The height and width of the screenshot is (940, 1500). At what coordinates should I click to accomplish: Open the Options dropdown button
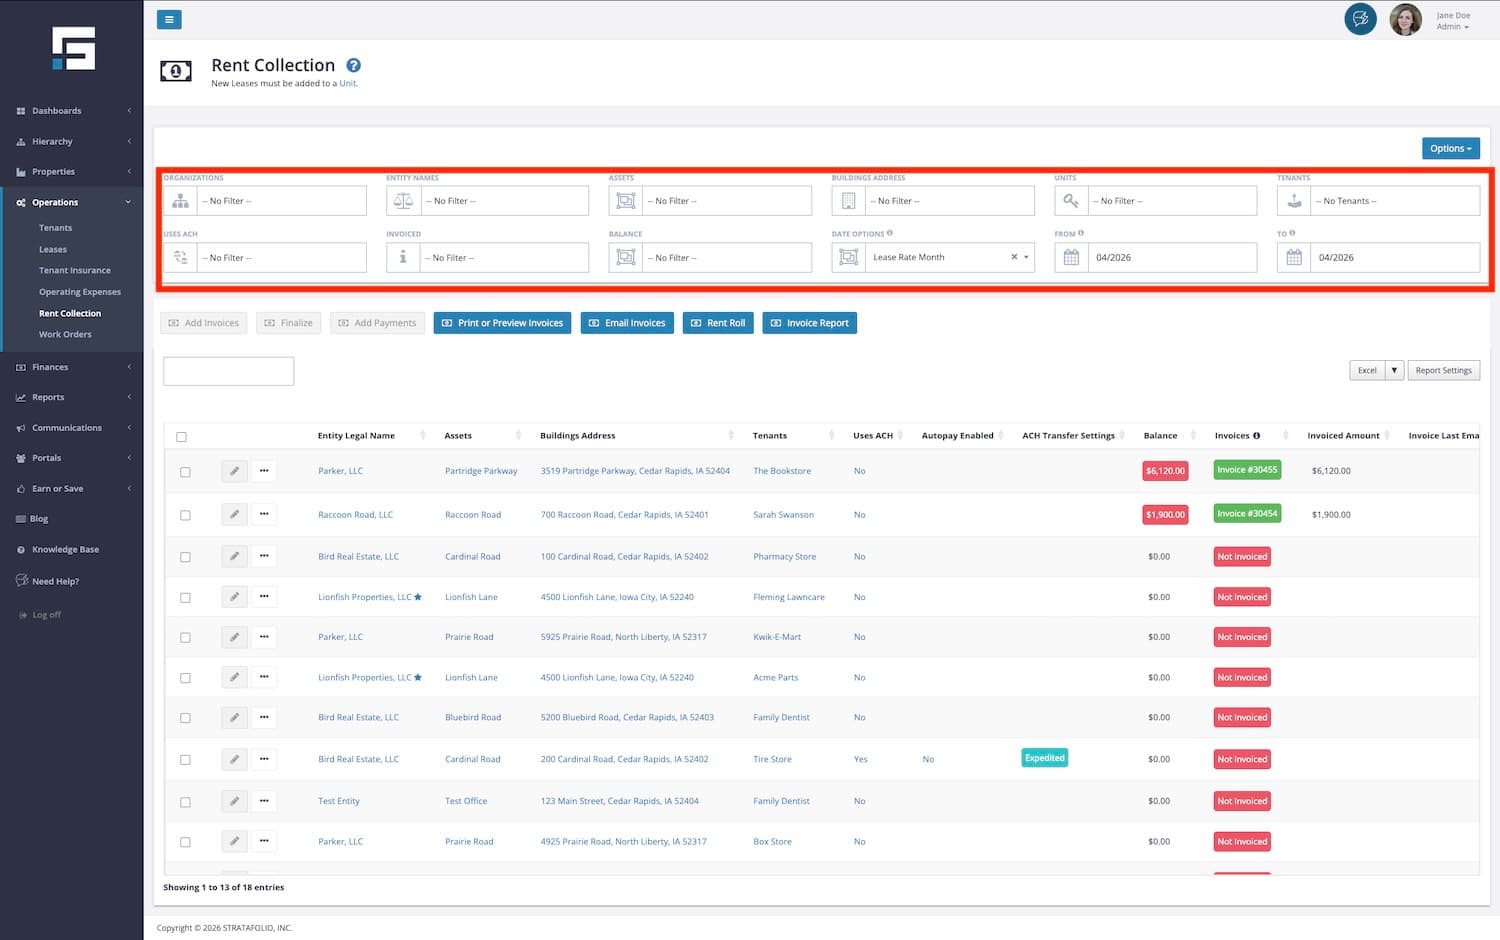[x=1450, y=148]
